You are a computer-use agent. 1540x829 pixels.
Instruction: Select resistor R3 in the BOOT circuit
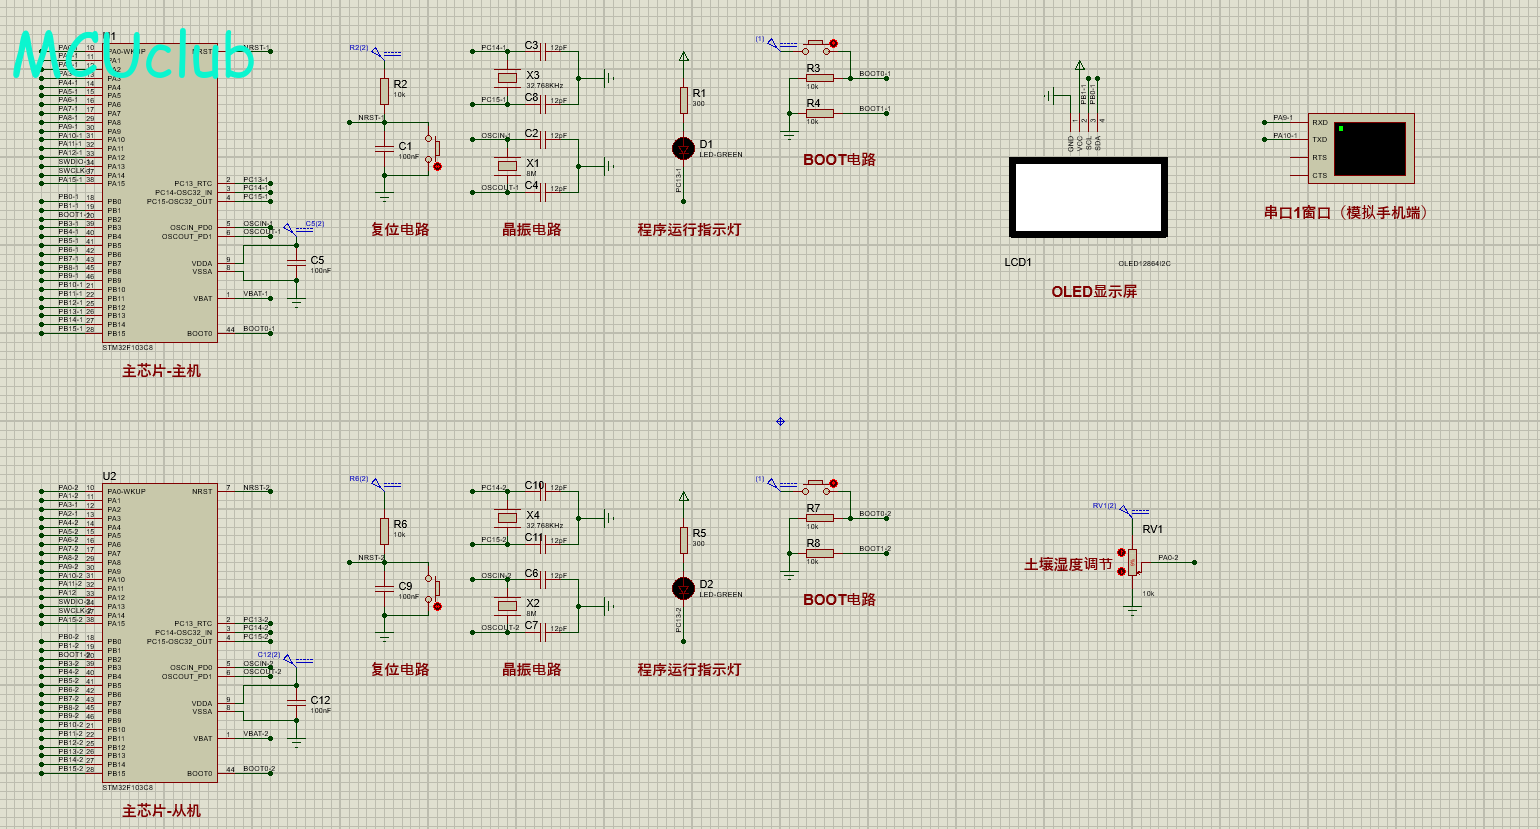point(819,77)
